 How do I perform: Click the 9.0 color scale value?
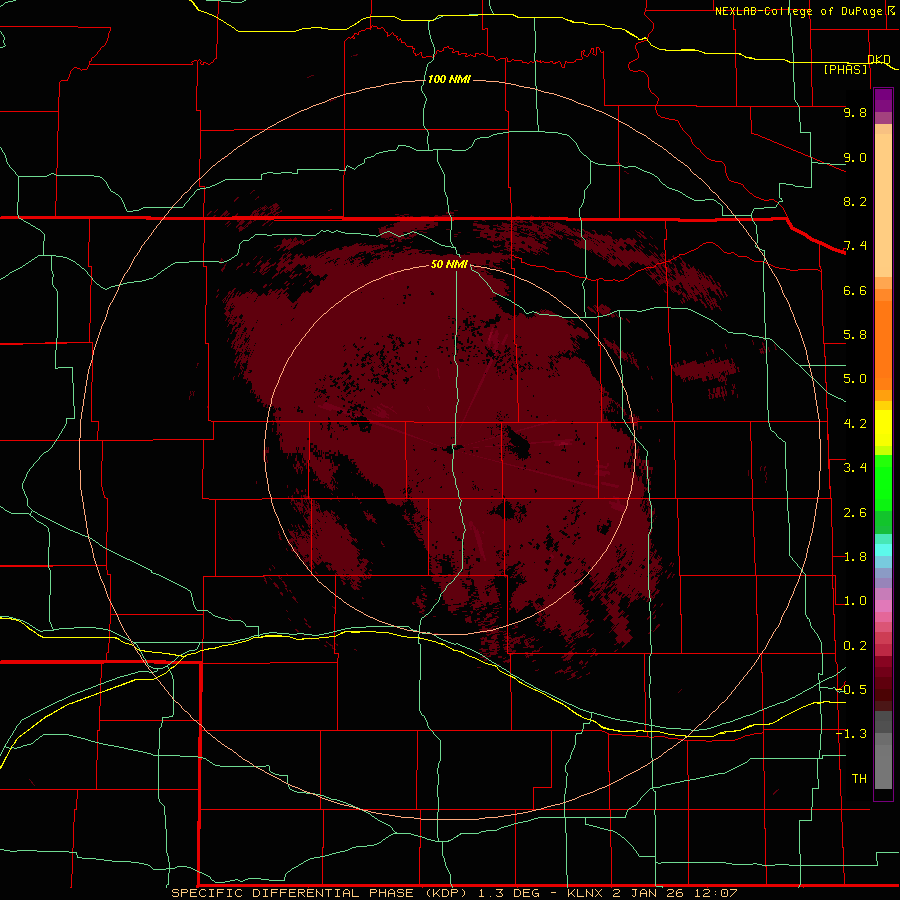(x=855, y=157)
